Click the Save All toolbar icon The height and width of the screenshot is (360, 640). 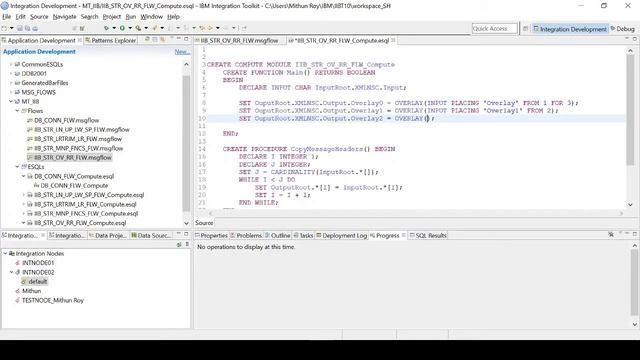pyautogui.click(x=27, y=28)
